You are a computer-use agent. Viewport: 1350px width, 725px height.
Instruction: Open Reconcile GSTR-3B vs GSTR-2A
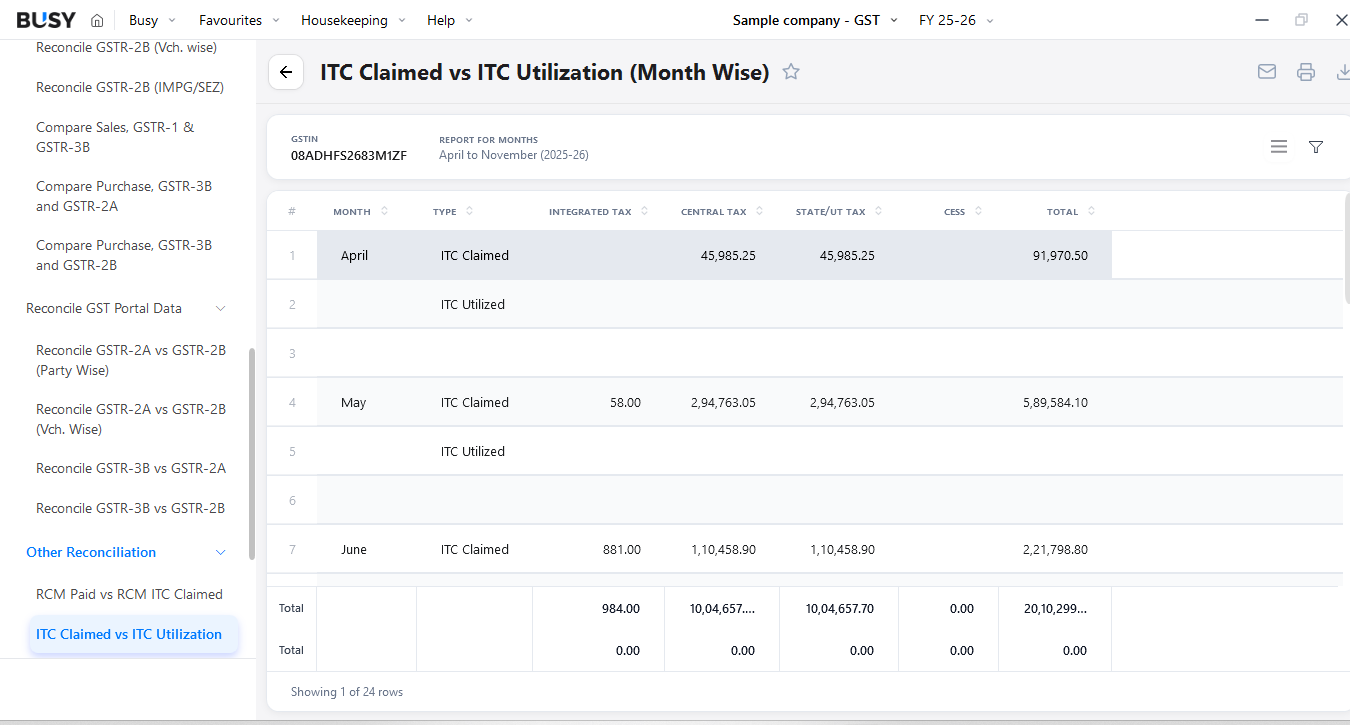[130, 468]
